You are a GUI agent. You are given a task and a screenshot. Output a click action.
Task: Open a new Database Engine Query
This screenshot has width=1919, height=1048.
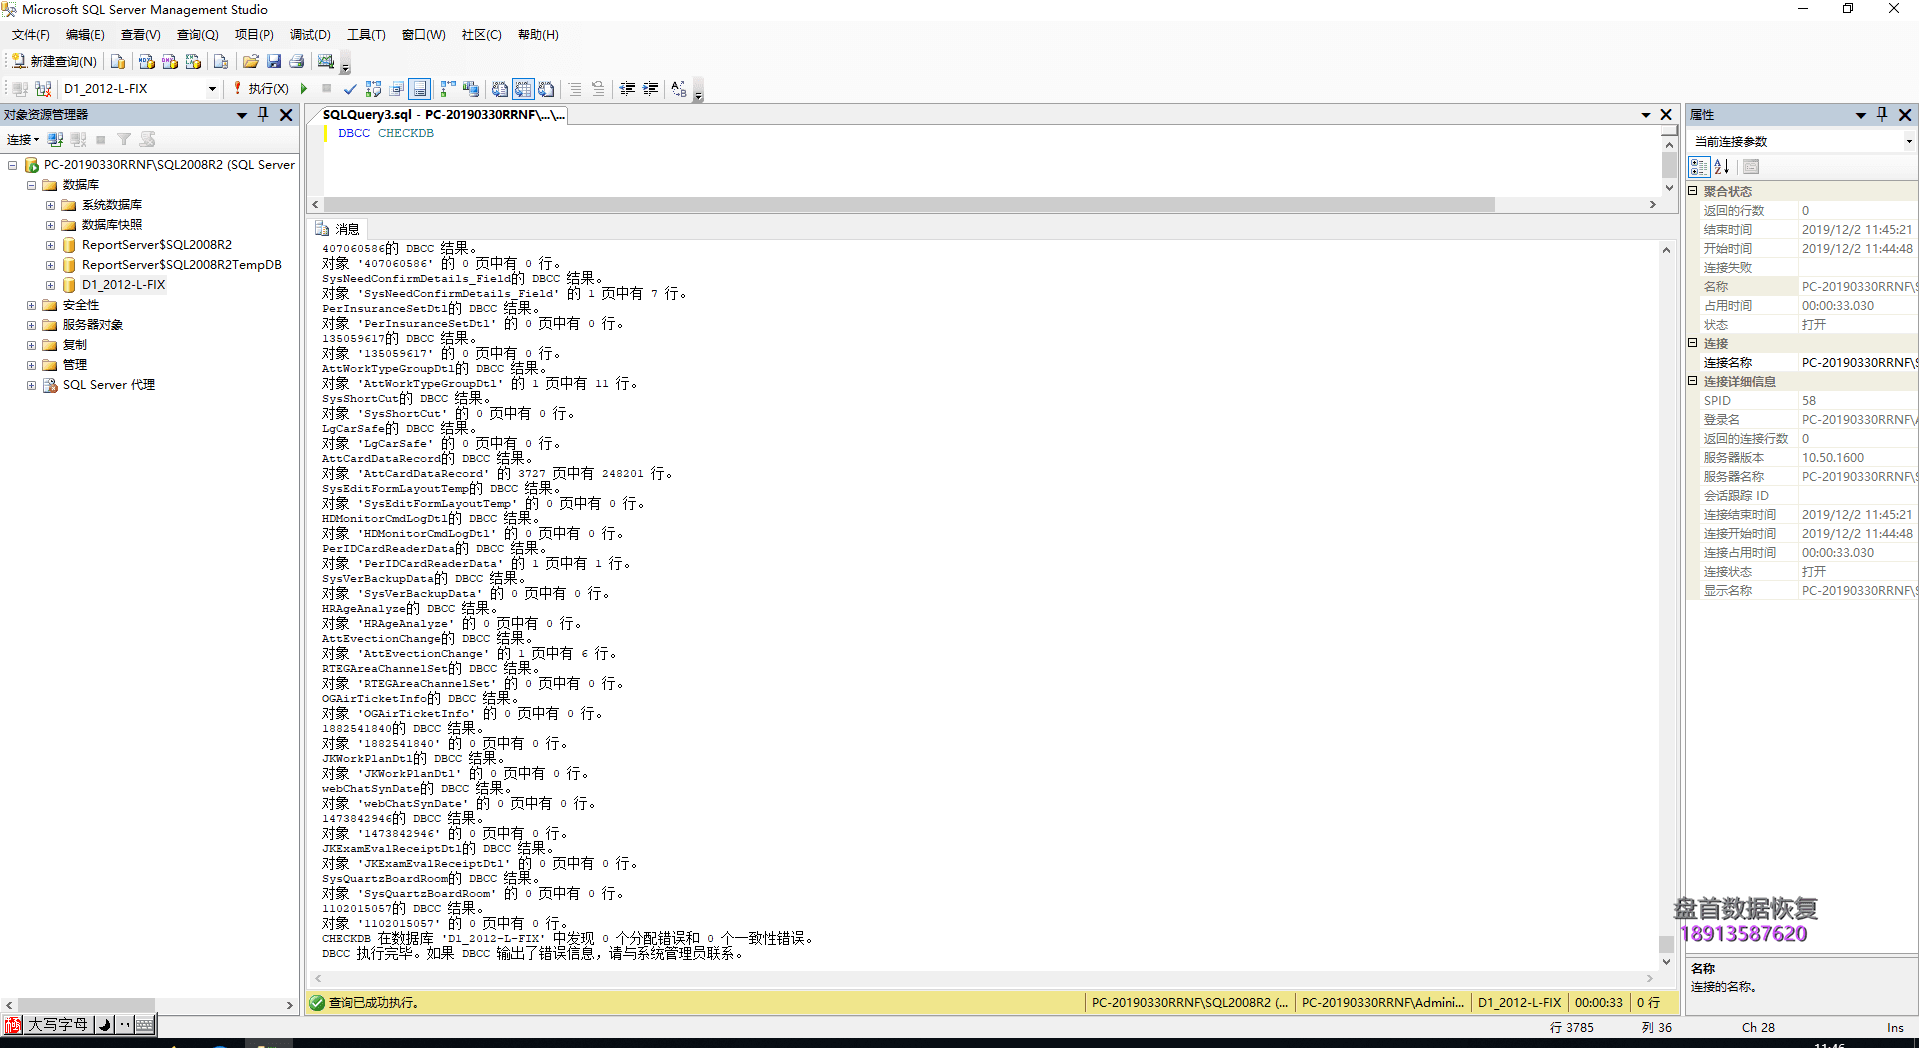click(118, 61)
